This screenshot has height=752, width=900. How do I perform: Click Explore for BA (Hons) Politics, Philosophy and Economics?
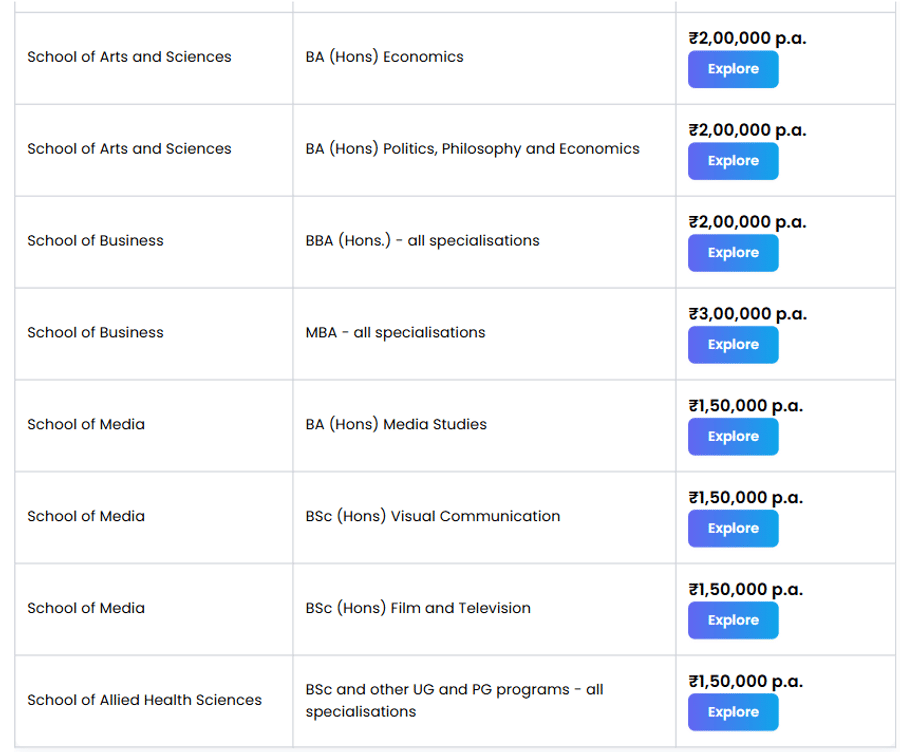733,161
